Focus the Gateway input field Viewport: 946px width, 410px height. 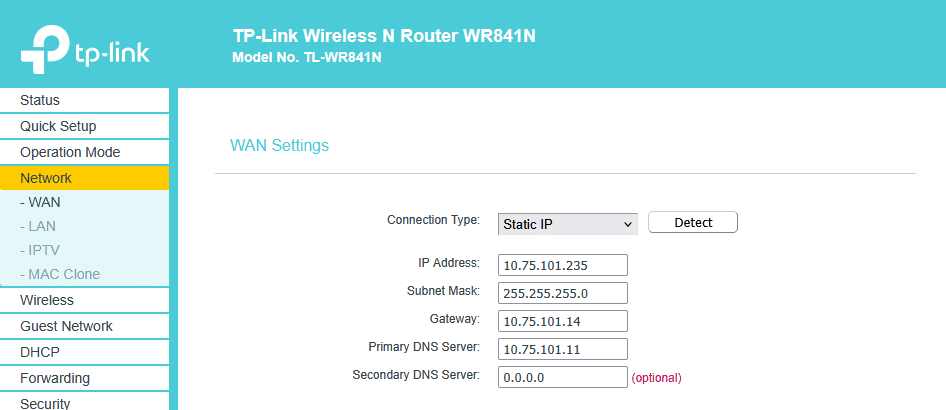[x=562, y=321]
